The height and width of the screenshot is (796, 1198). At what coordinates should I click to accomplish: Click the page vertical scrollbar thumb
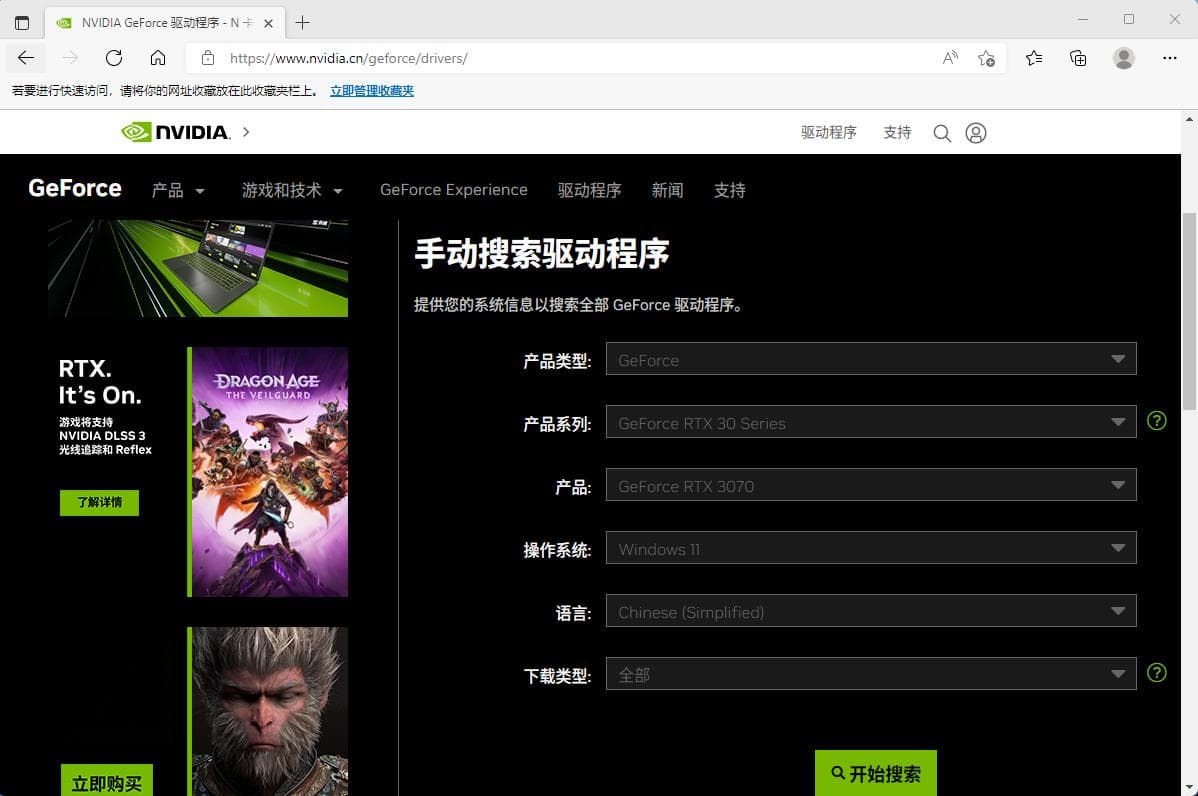click(x=1190, y=311)
